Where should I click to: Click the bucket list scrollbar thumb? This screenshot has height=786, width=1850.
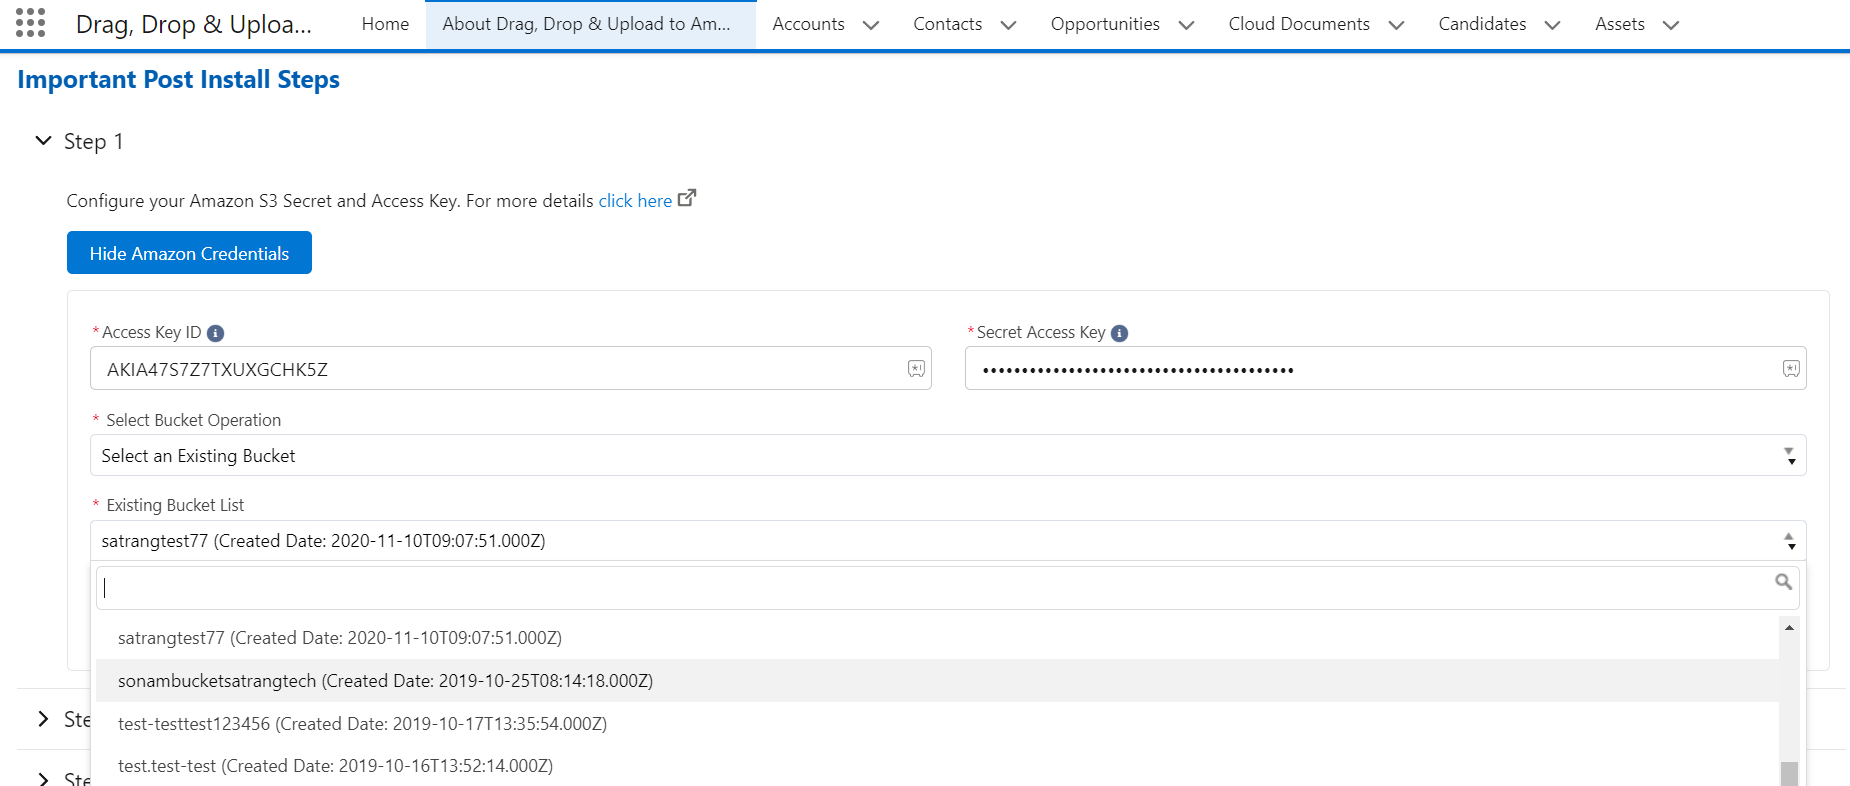click(x=1789, y=774)
